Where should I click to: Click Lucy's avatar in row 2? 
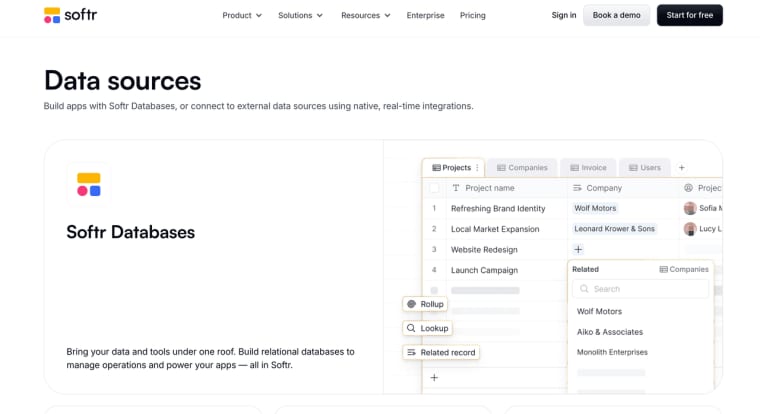[690, 229]
